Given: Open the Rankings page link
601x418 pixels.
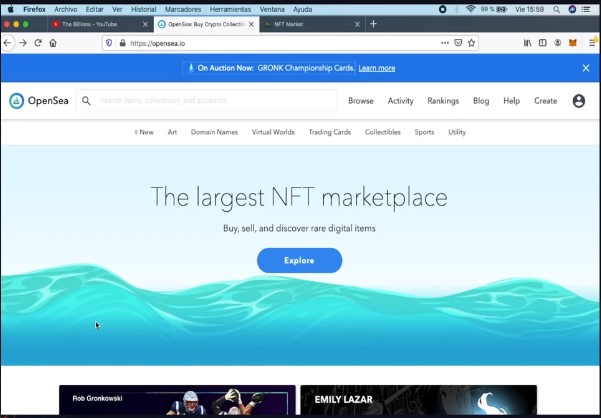Looking at the screenshot, I should pyautogui.click(x=443, y=101).
